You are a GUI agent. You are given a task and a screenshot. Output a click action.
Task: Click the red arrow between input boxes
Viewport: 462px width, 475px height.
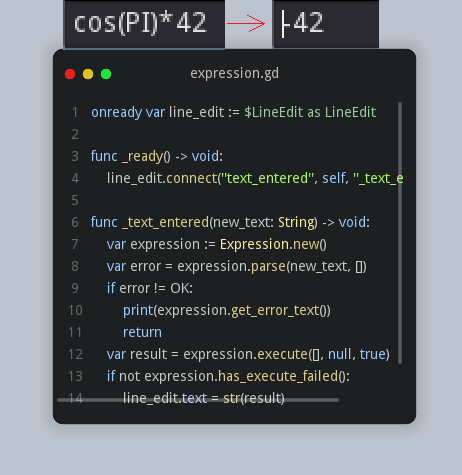tap(246, 23)
